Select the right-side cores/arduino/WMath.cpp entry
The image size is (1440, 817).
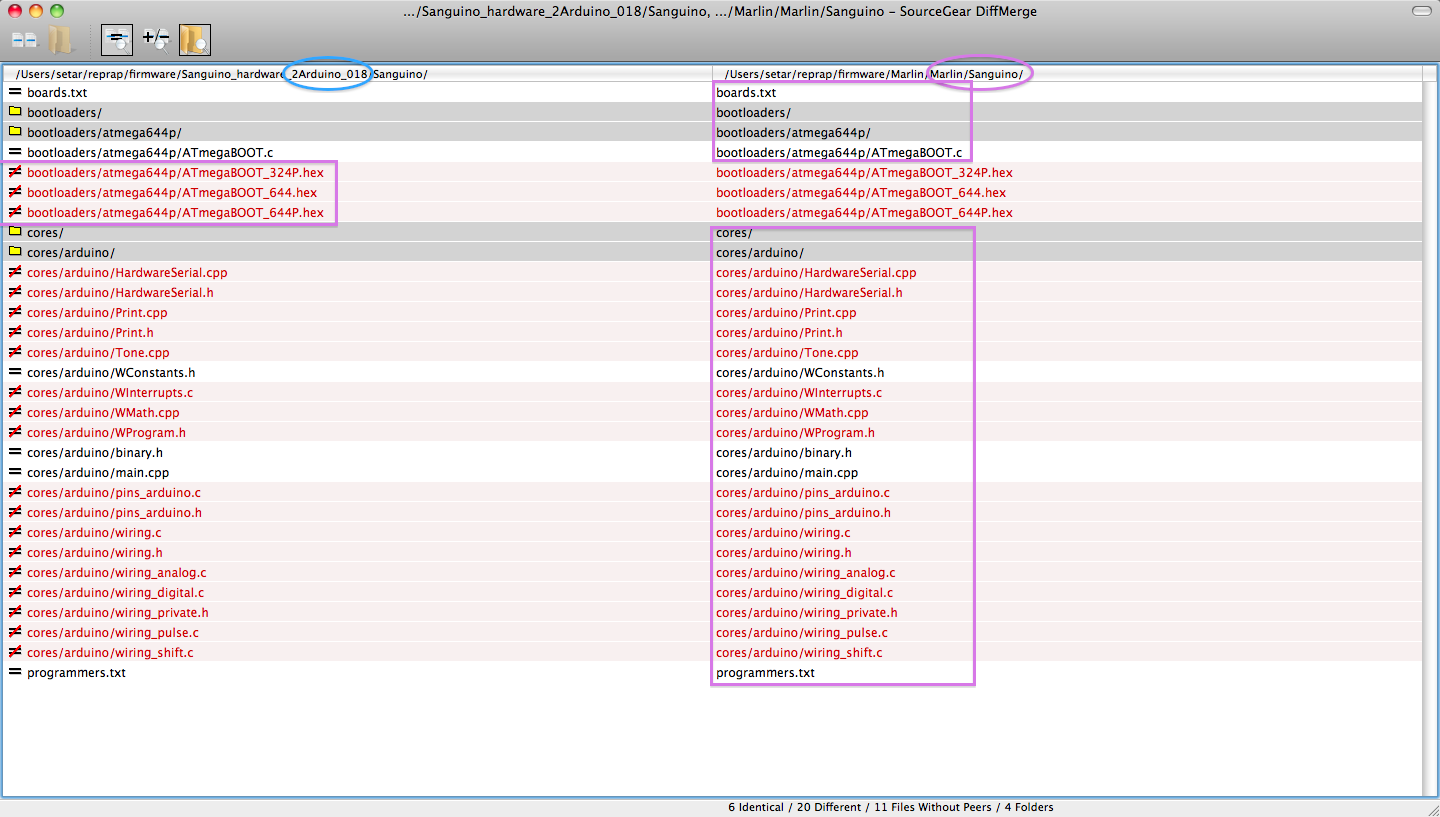click(x=792, y=412)
